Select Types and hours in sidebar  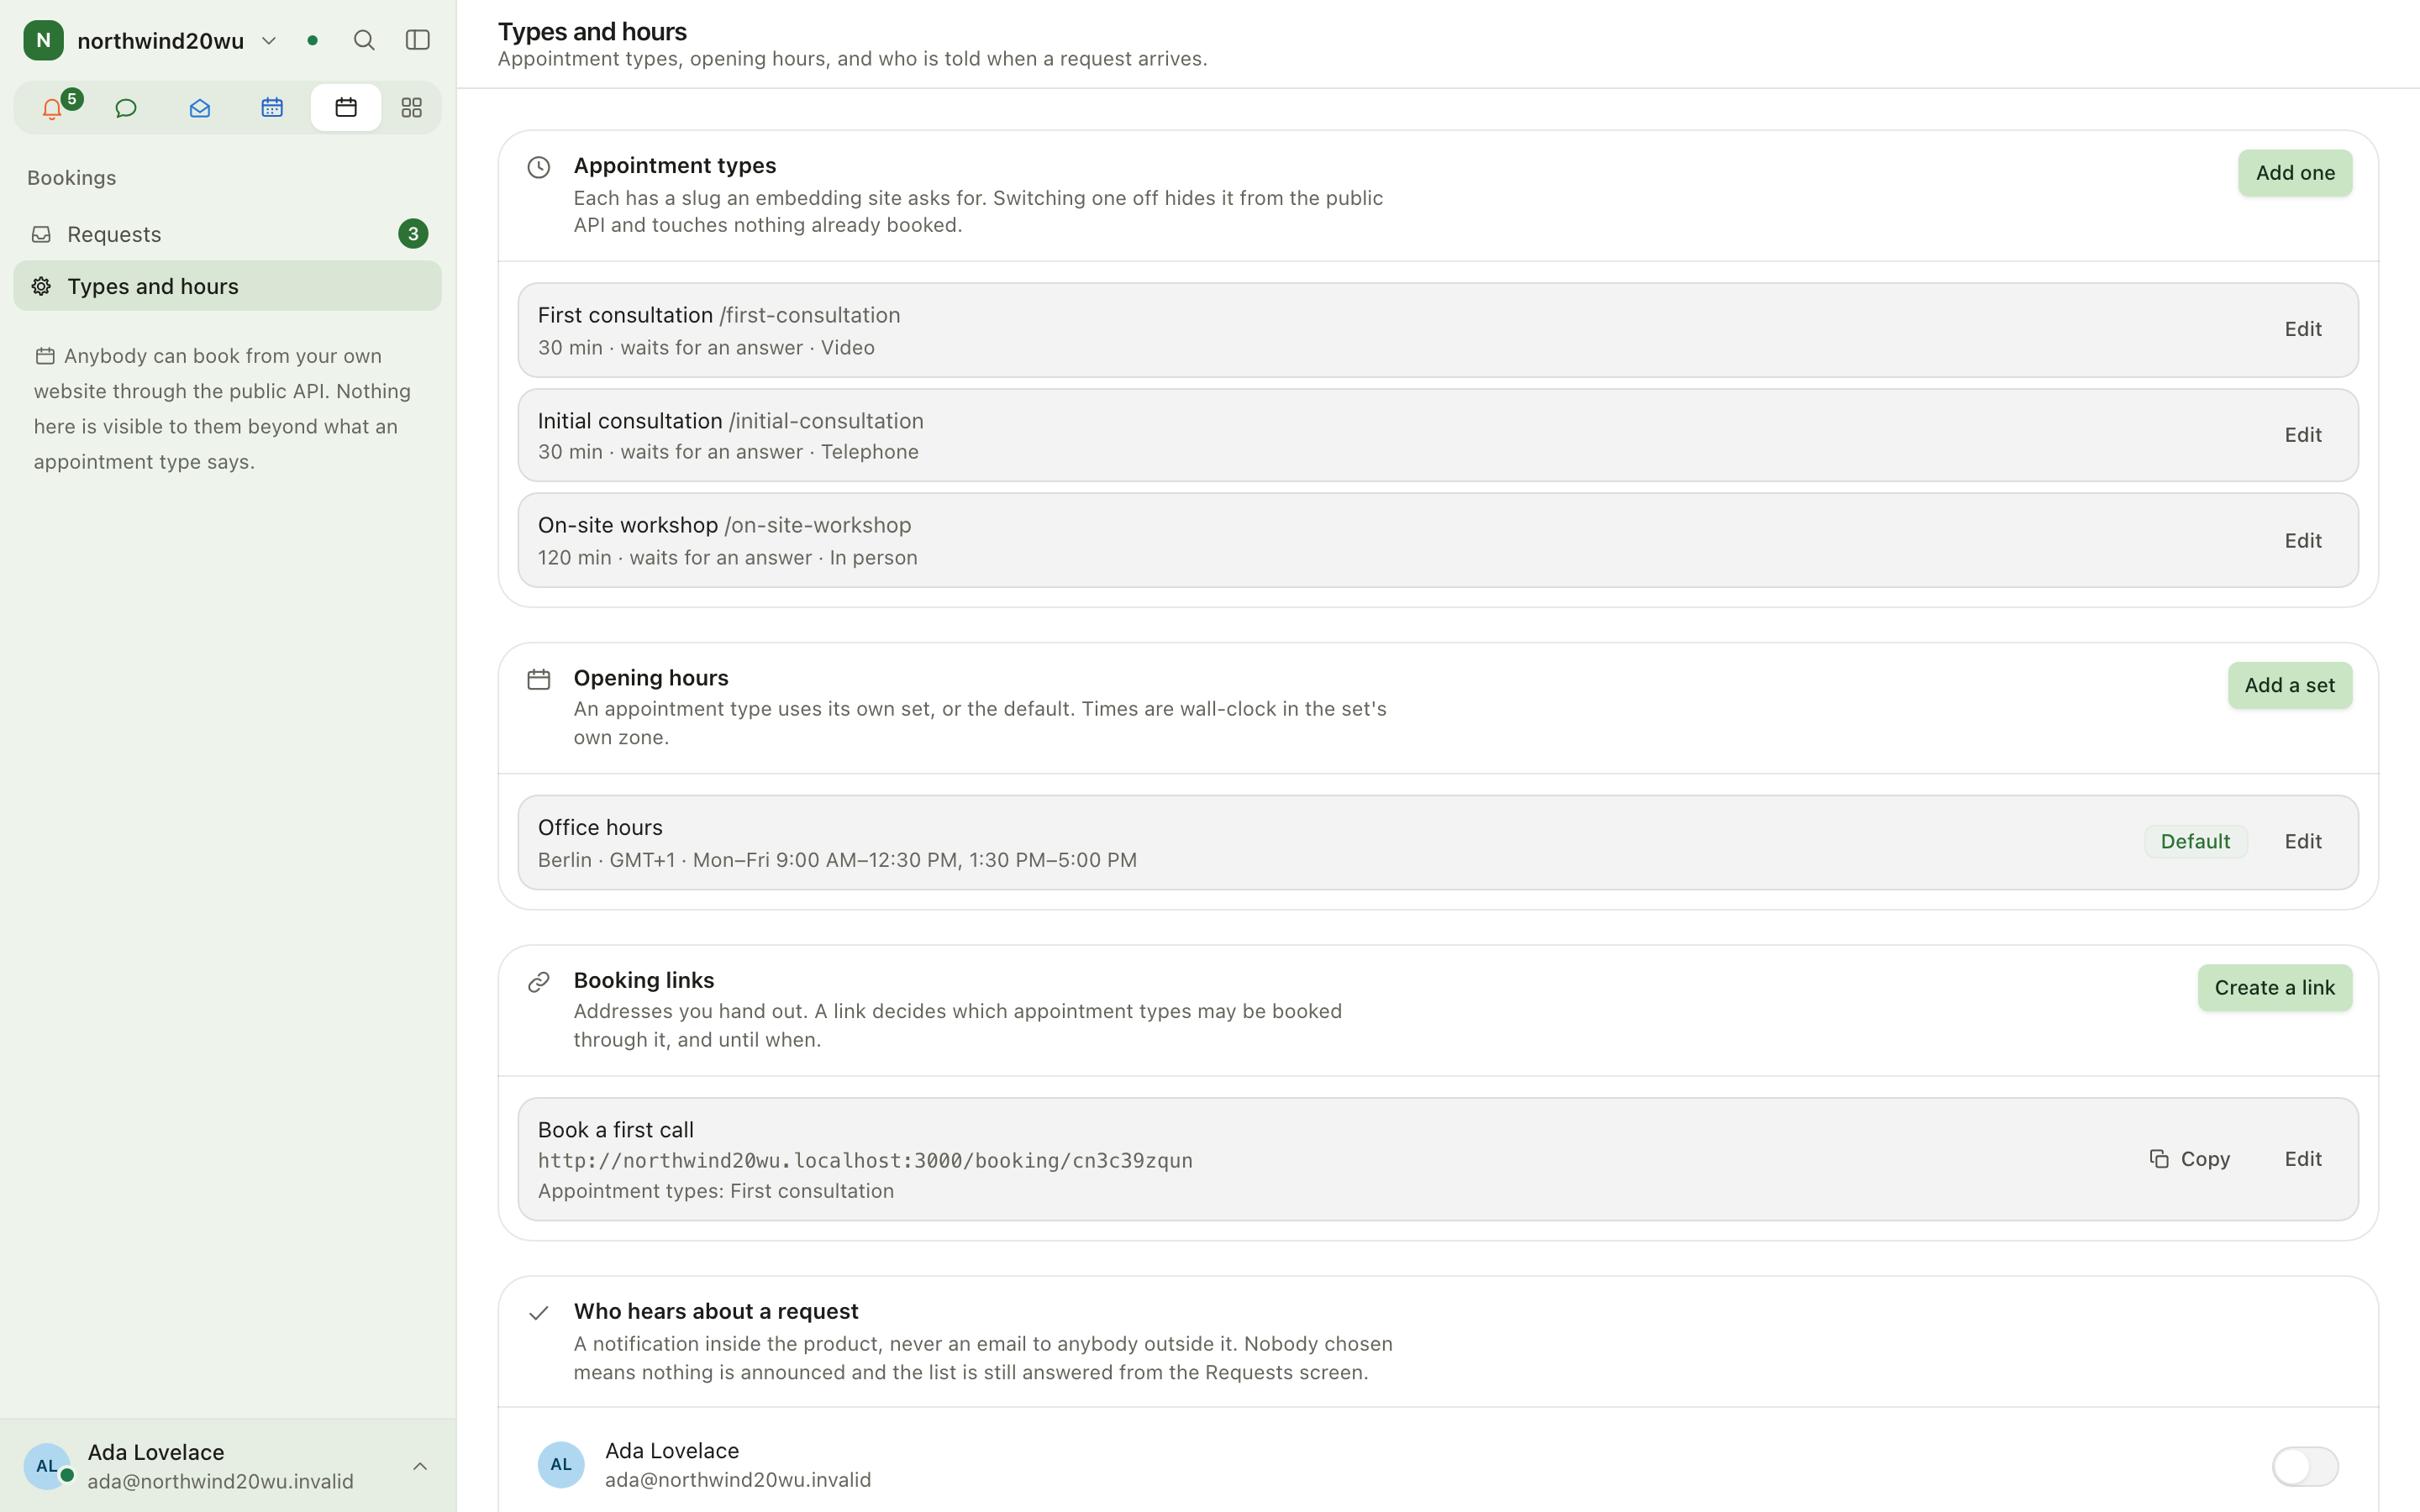pyautogui.click(x=227, y=286)
